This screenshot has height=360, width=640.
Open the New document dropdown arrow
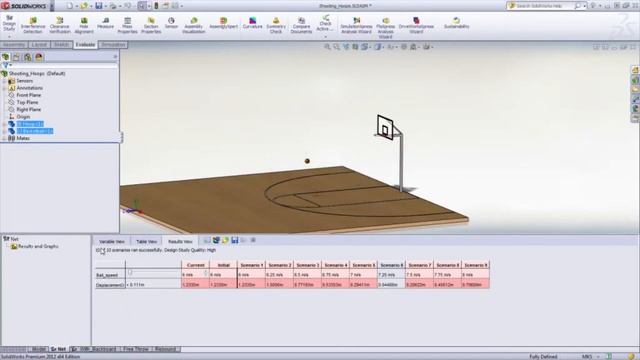(76, 6)
